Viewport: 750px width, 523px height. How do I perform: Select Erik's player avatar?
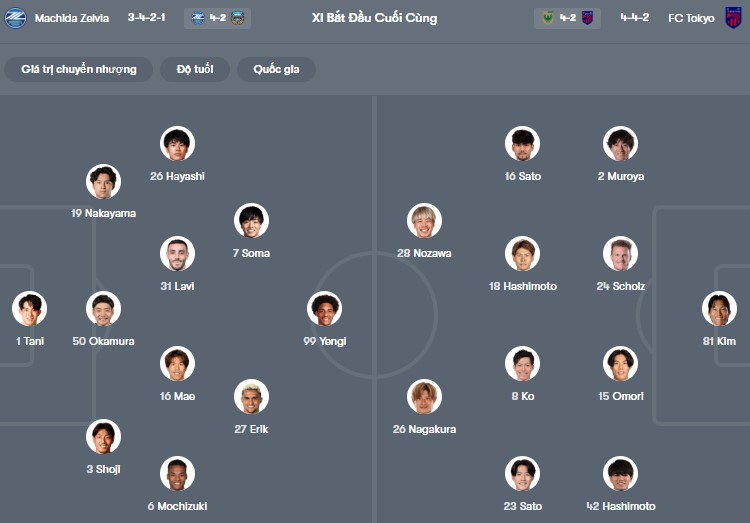pos(252,397)
